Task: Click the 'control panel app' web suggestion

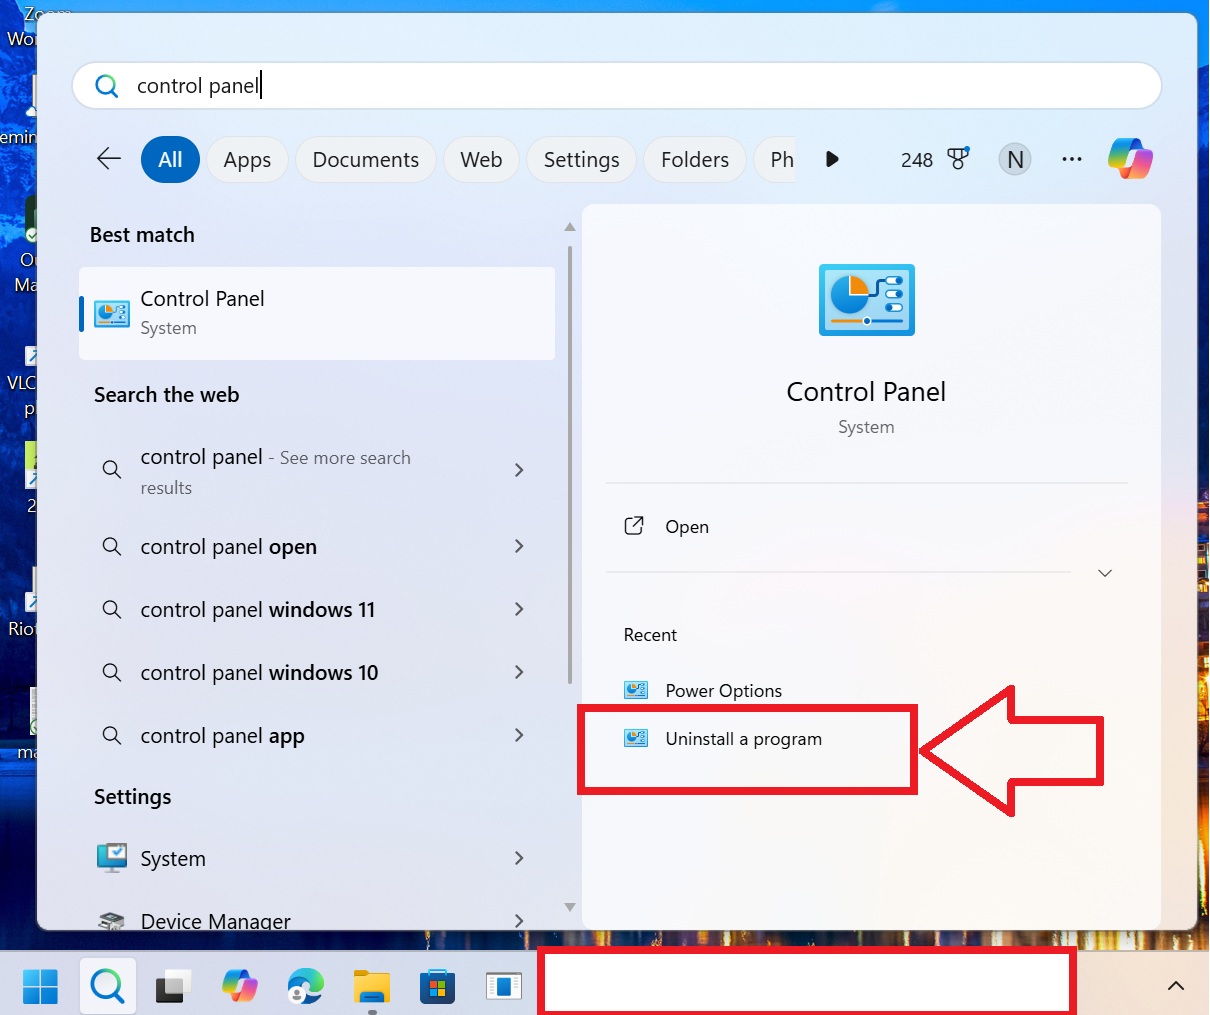Action: pos(317,735)
